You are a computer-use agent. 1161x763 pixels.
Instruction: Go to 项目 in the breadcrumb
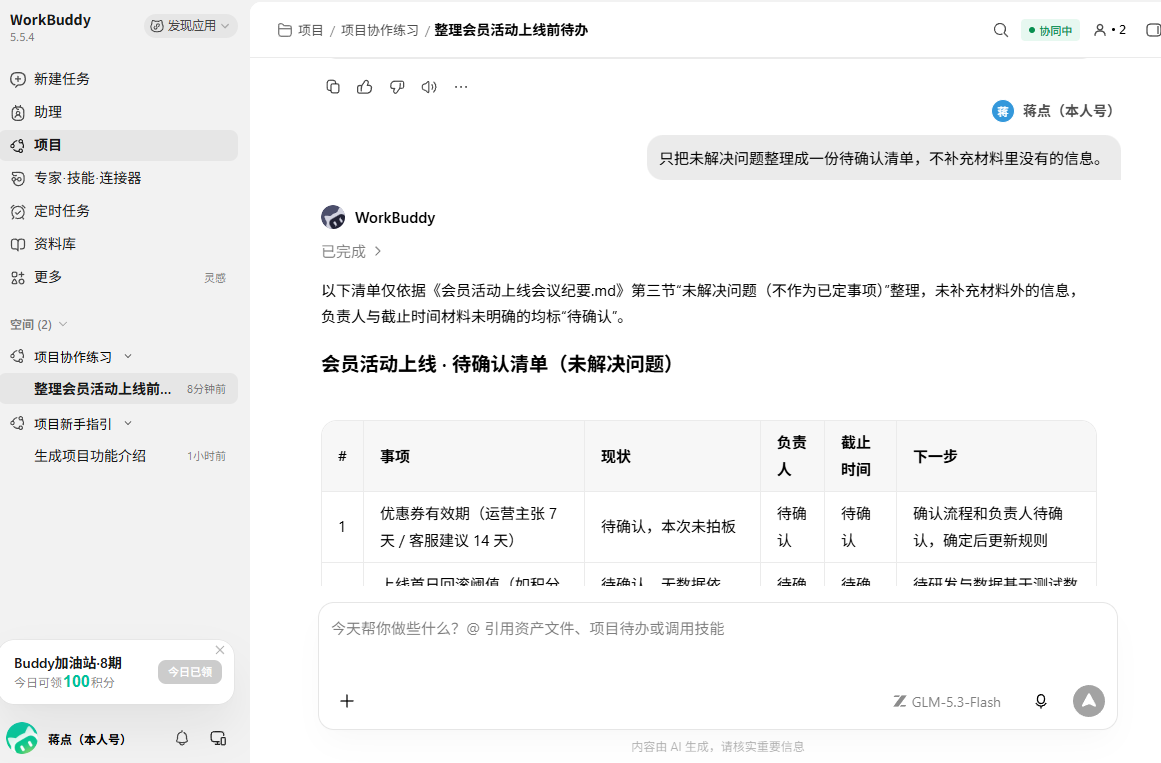310,30
